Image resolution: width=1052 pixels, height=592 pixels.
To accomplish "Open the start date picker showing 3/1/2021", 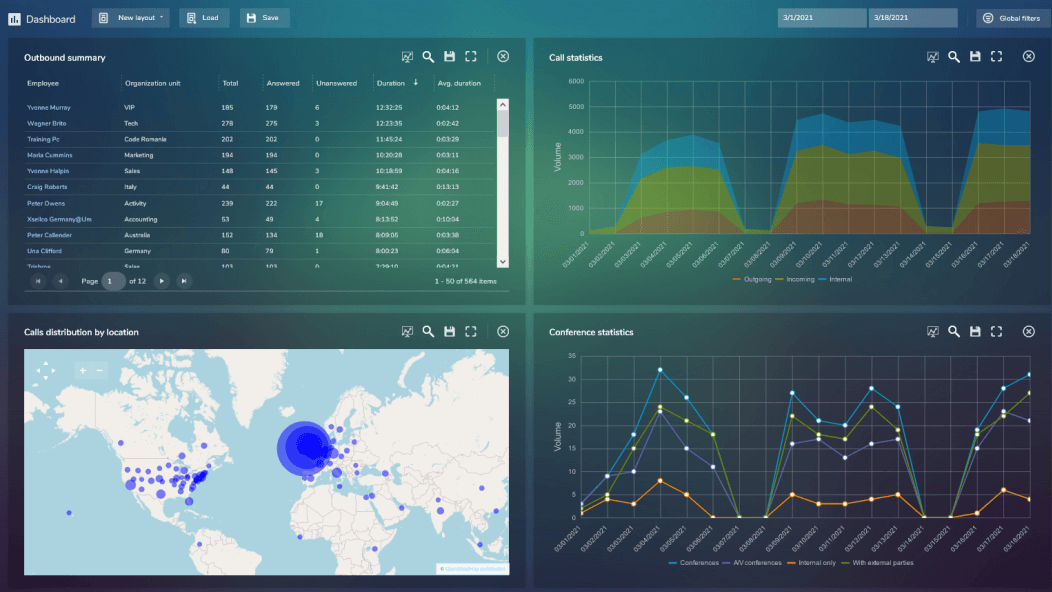I will 821,17.
